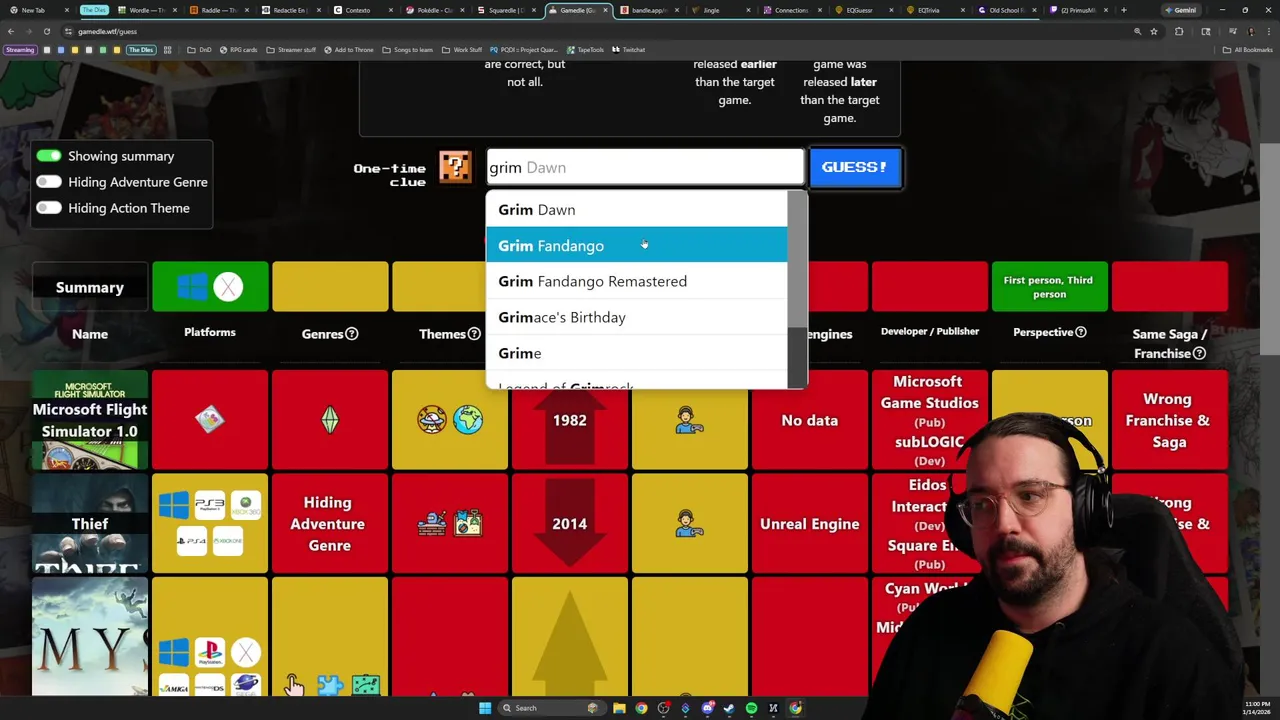Click the one-time clue mystery block icon
The width and height of the screenshot is (1280, 720).
click(455, 167)
